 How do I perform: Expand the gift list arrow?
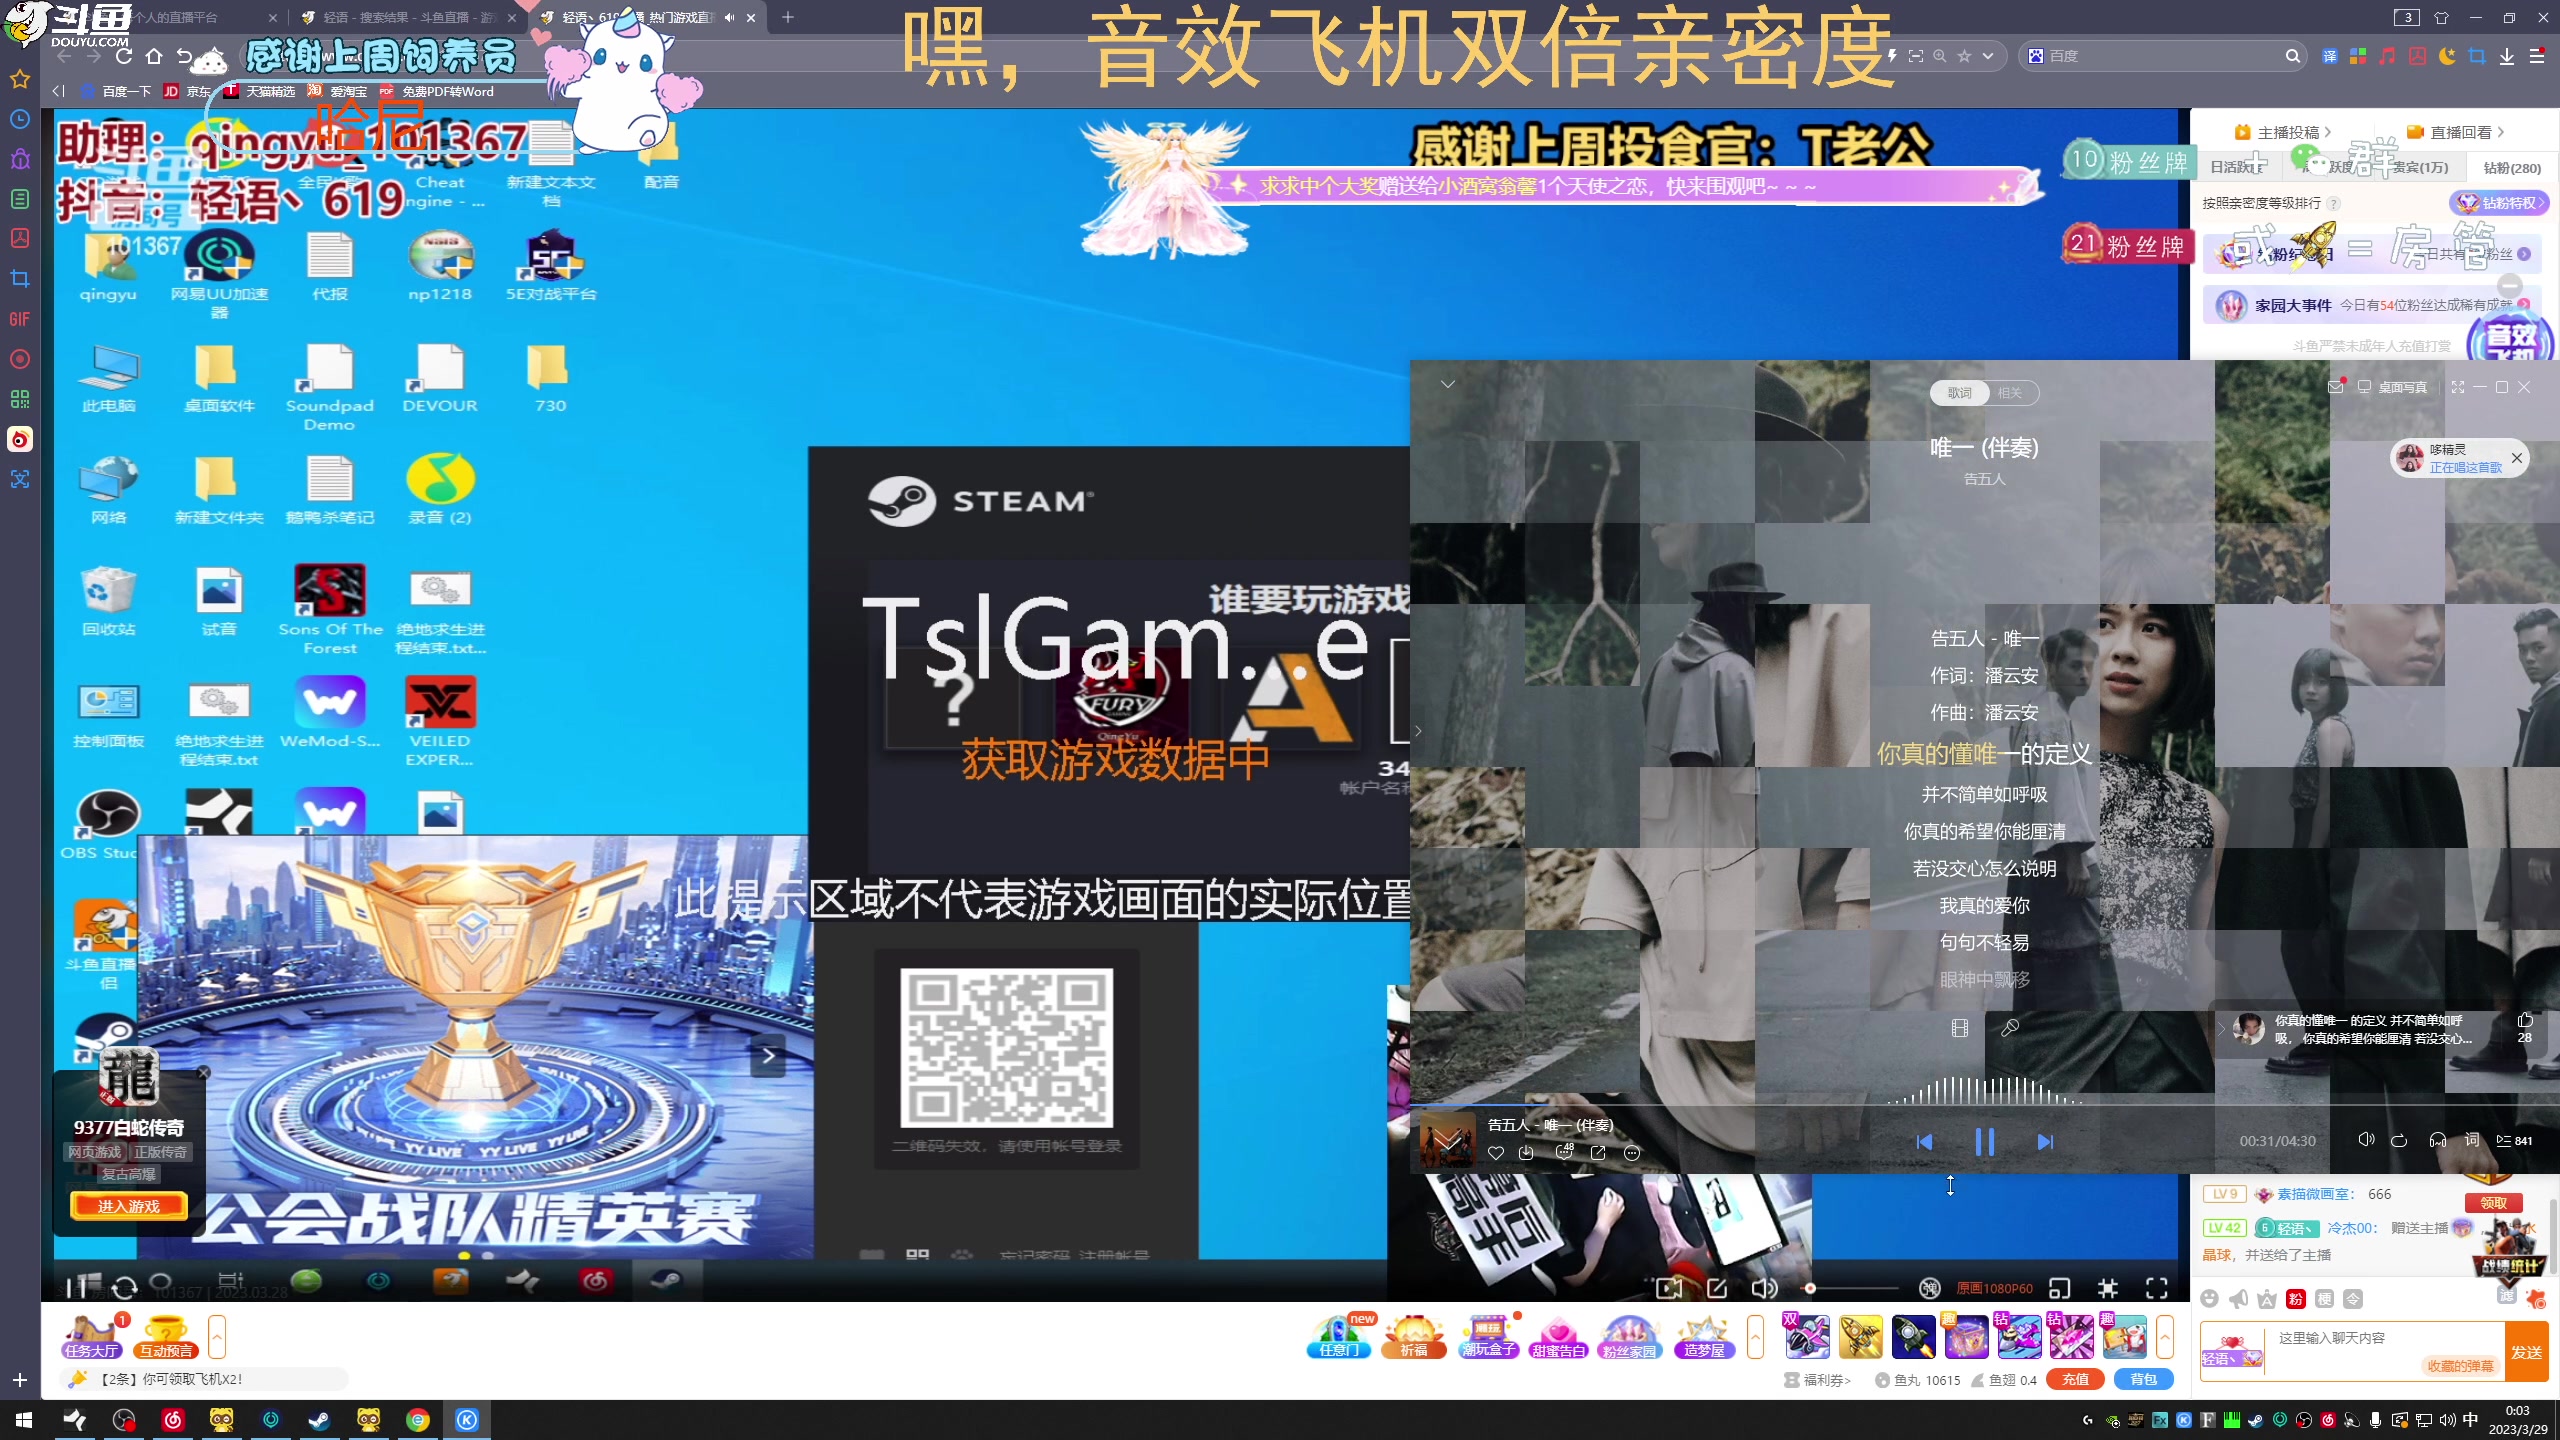click(x=2165, y=1337)
